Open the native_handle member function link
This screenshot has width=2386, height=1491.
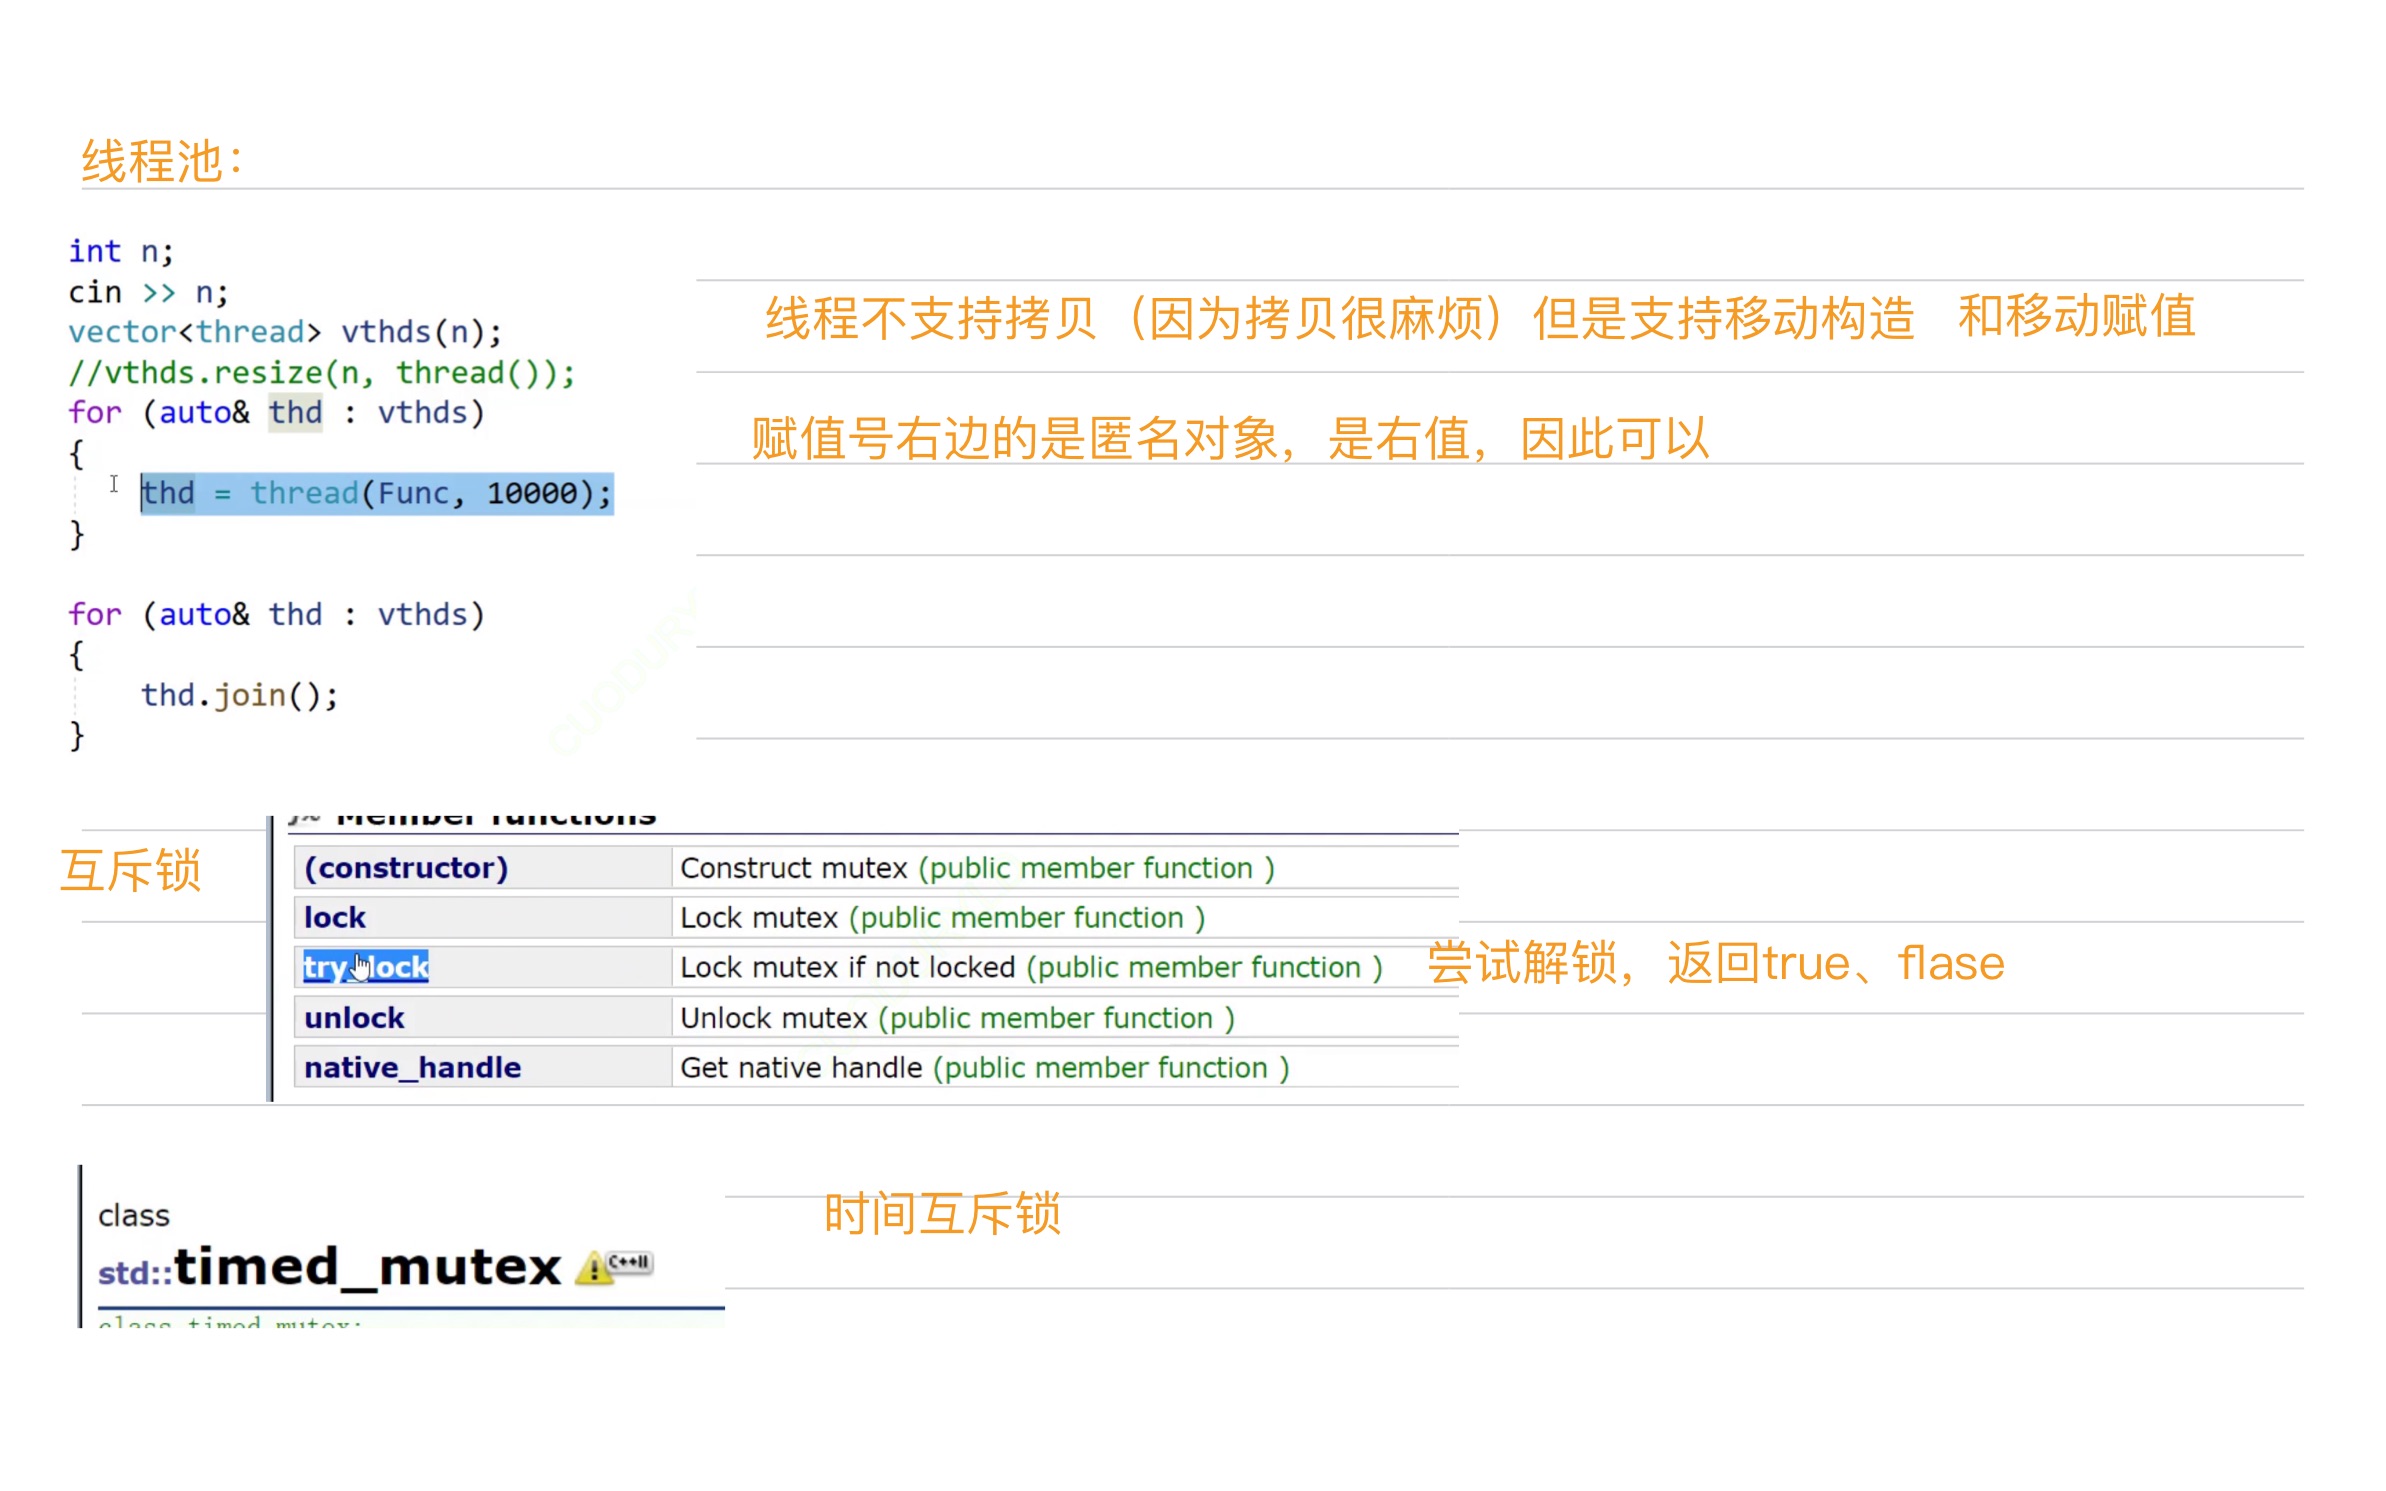tap(412, 1067)
